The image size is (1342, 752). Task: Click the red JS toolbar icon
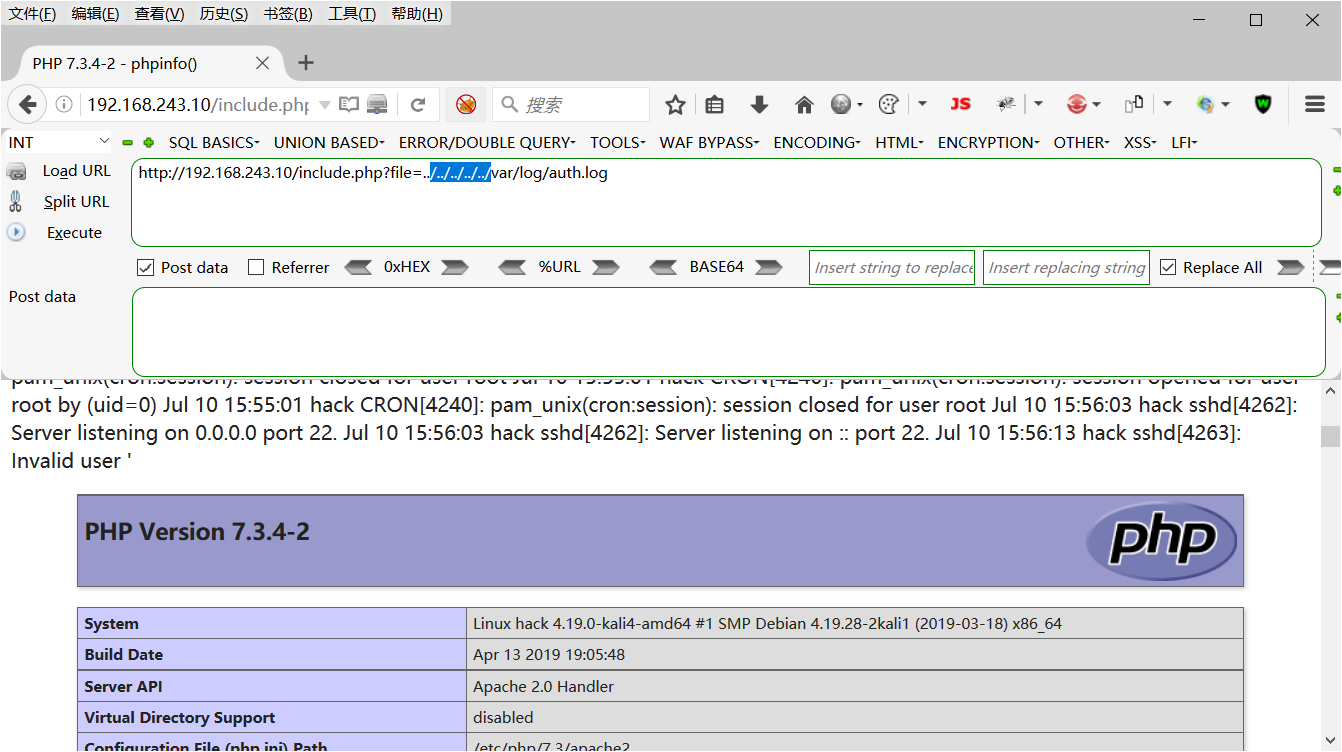click(960, 104)
